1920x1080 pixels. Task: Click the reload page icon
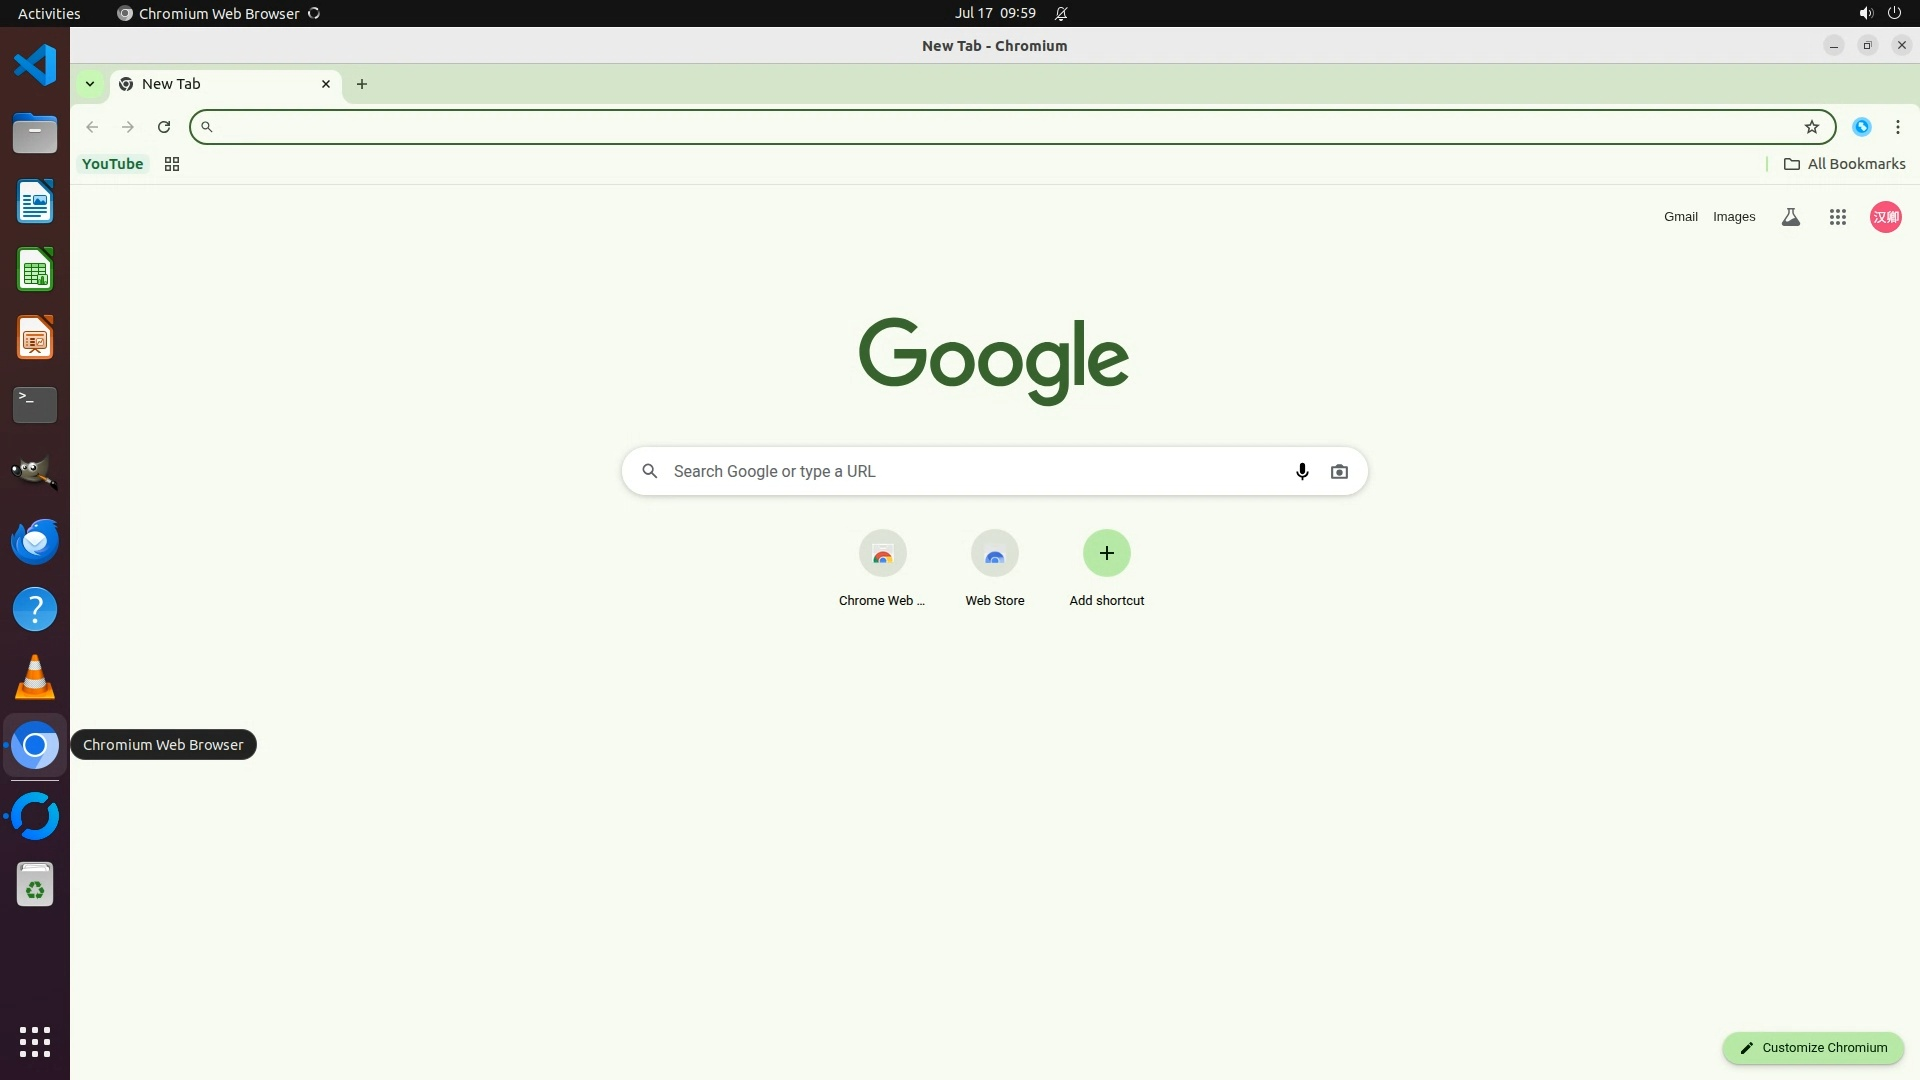(x=164, y=127)
